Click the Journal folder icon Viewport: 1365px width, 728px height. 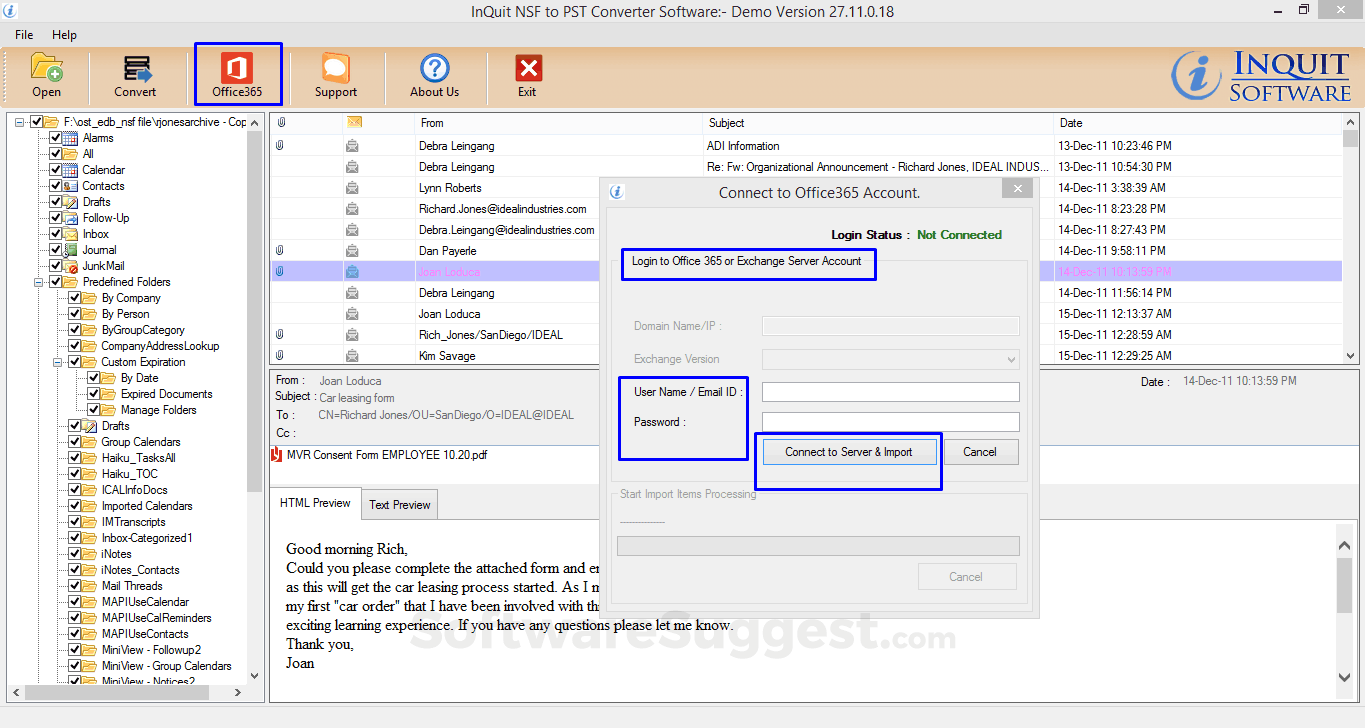(71, 250)
